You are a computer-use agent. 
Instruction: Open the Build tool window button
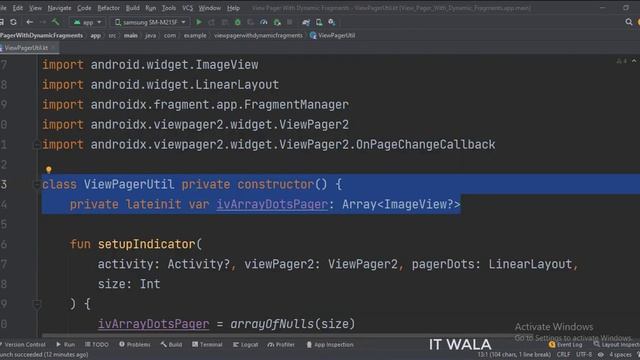pos(171,344)
